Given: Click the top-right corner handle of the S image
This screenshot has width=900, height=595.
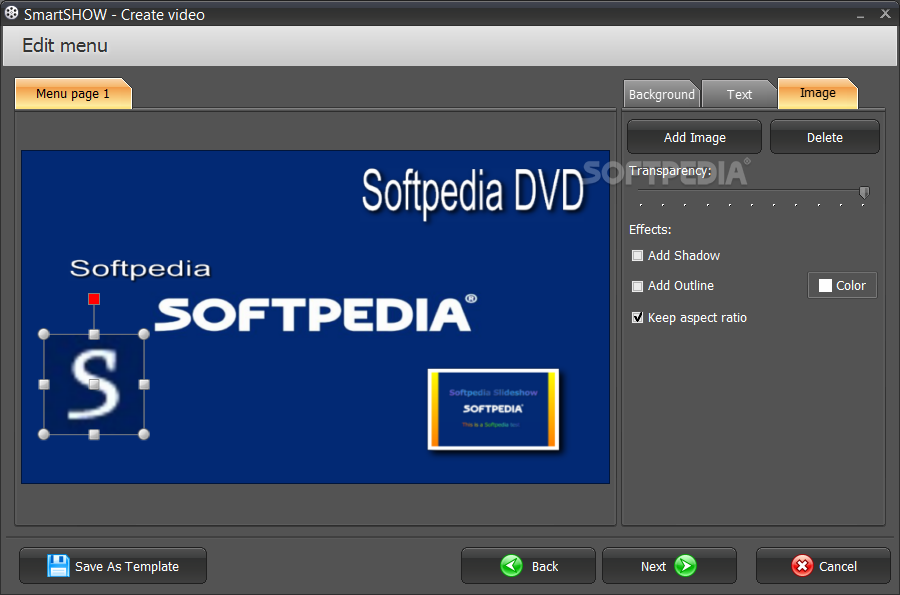Looking at the screenshot, I should (x=144, y=334).
